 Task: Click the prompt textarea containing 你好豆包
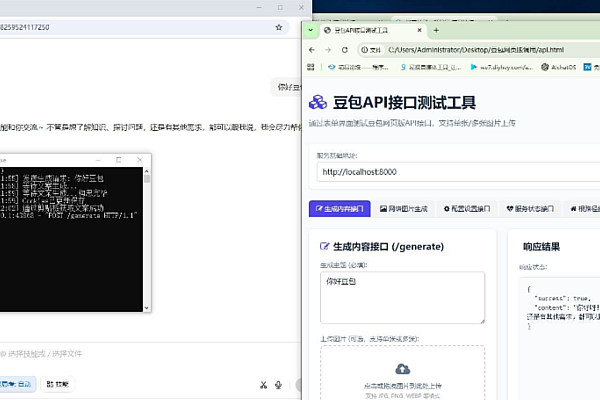pyautogui.click(x=403, y=297)
